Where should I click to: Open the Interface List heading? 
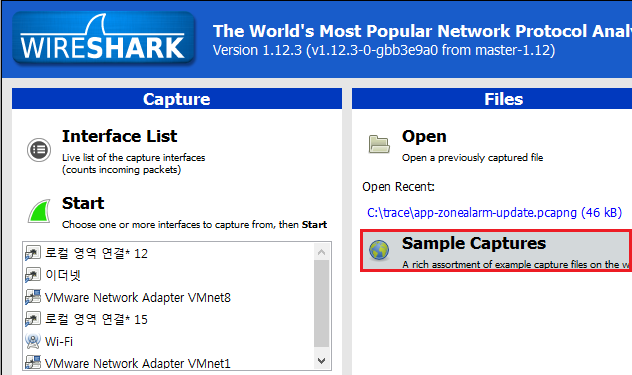(119, 136)
